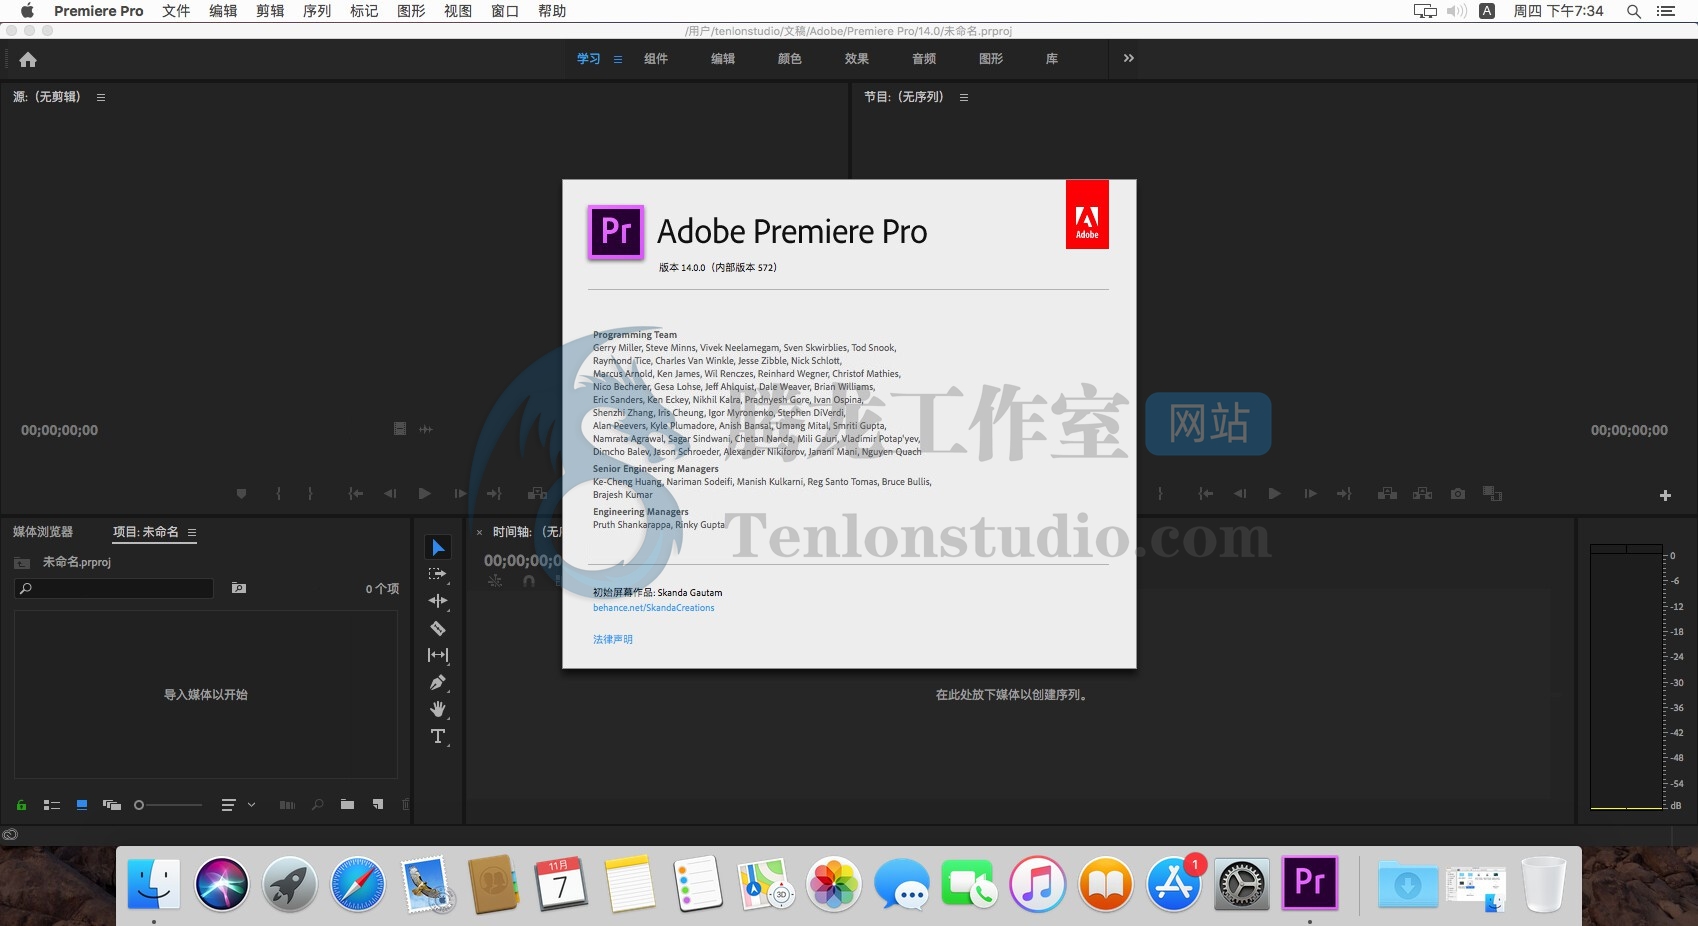Add marker in Source monitor

pos(241,494)
